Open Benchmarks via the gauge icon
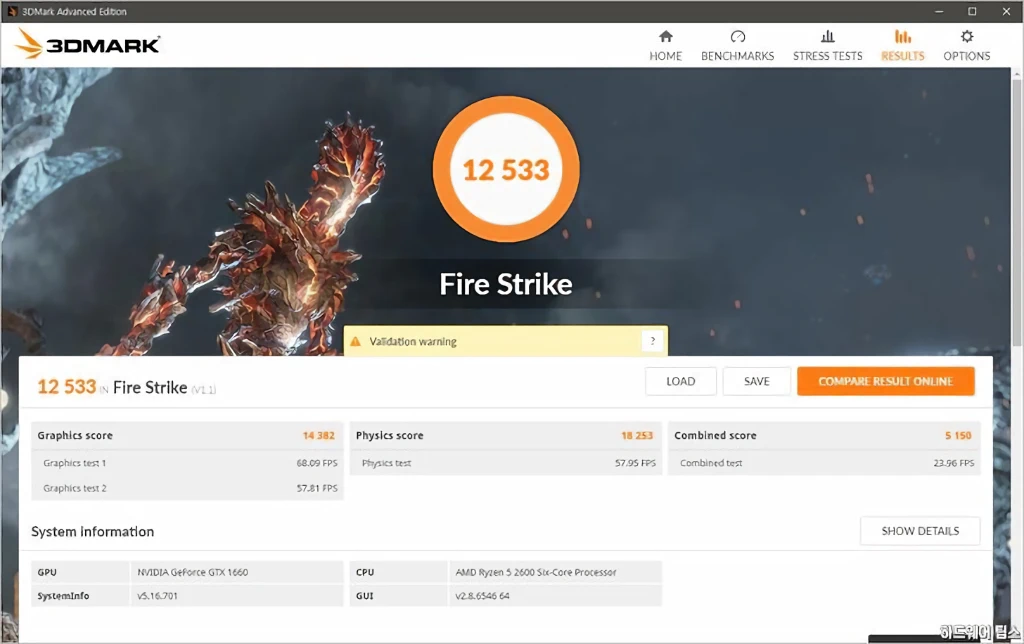Screen dimensions: 1024x644 [x=737, y=37]
